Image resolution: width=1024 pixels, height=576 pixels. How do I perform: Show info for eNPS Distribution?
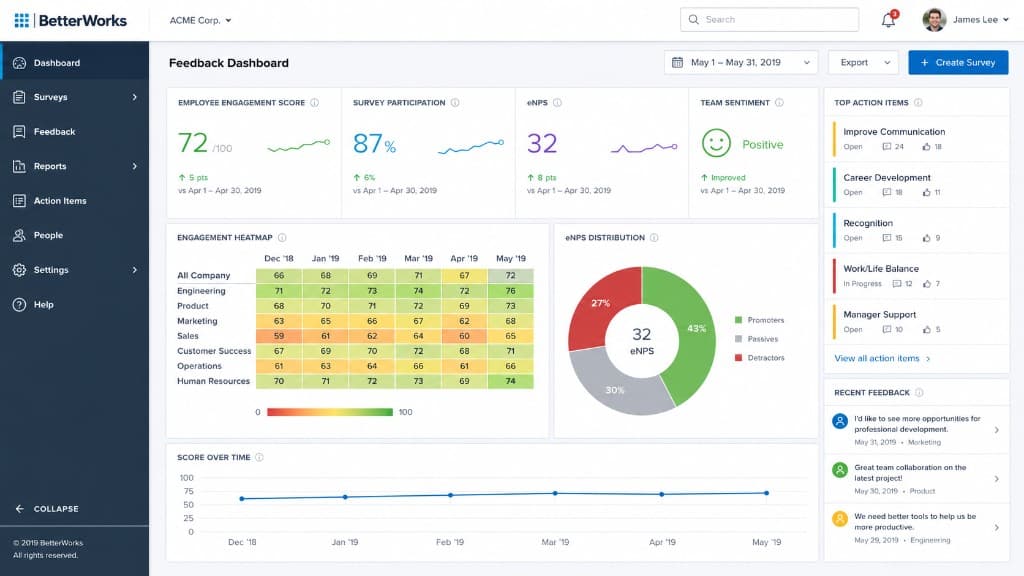point(654,238)
